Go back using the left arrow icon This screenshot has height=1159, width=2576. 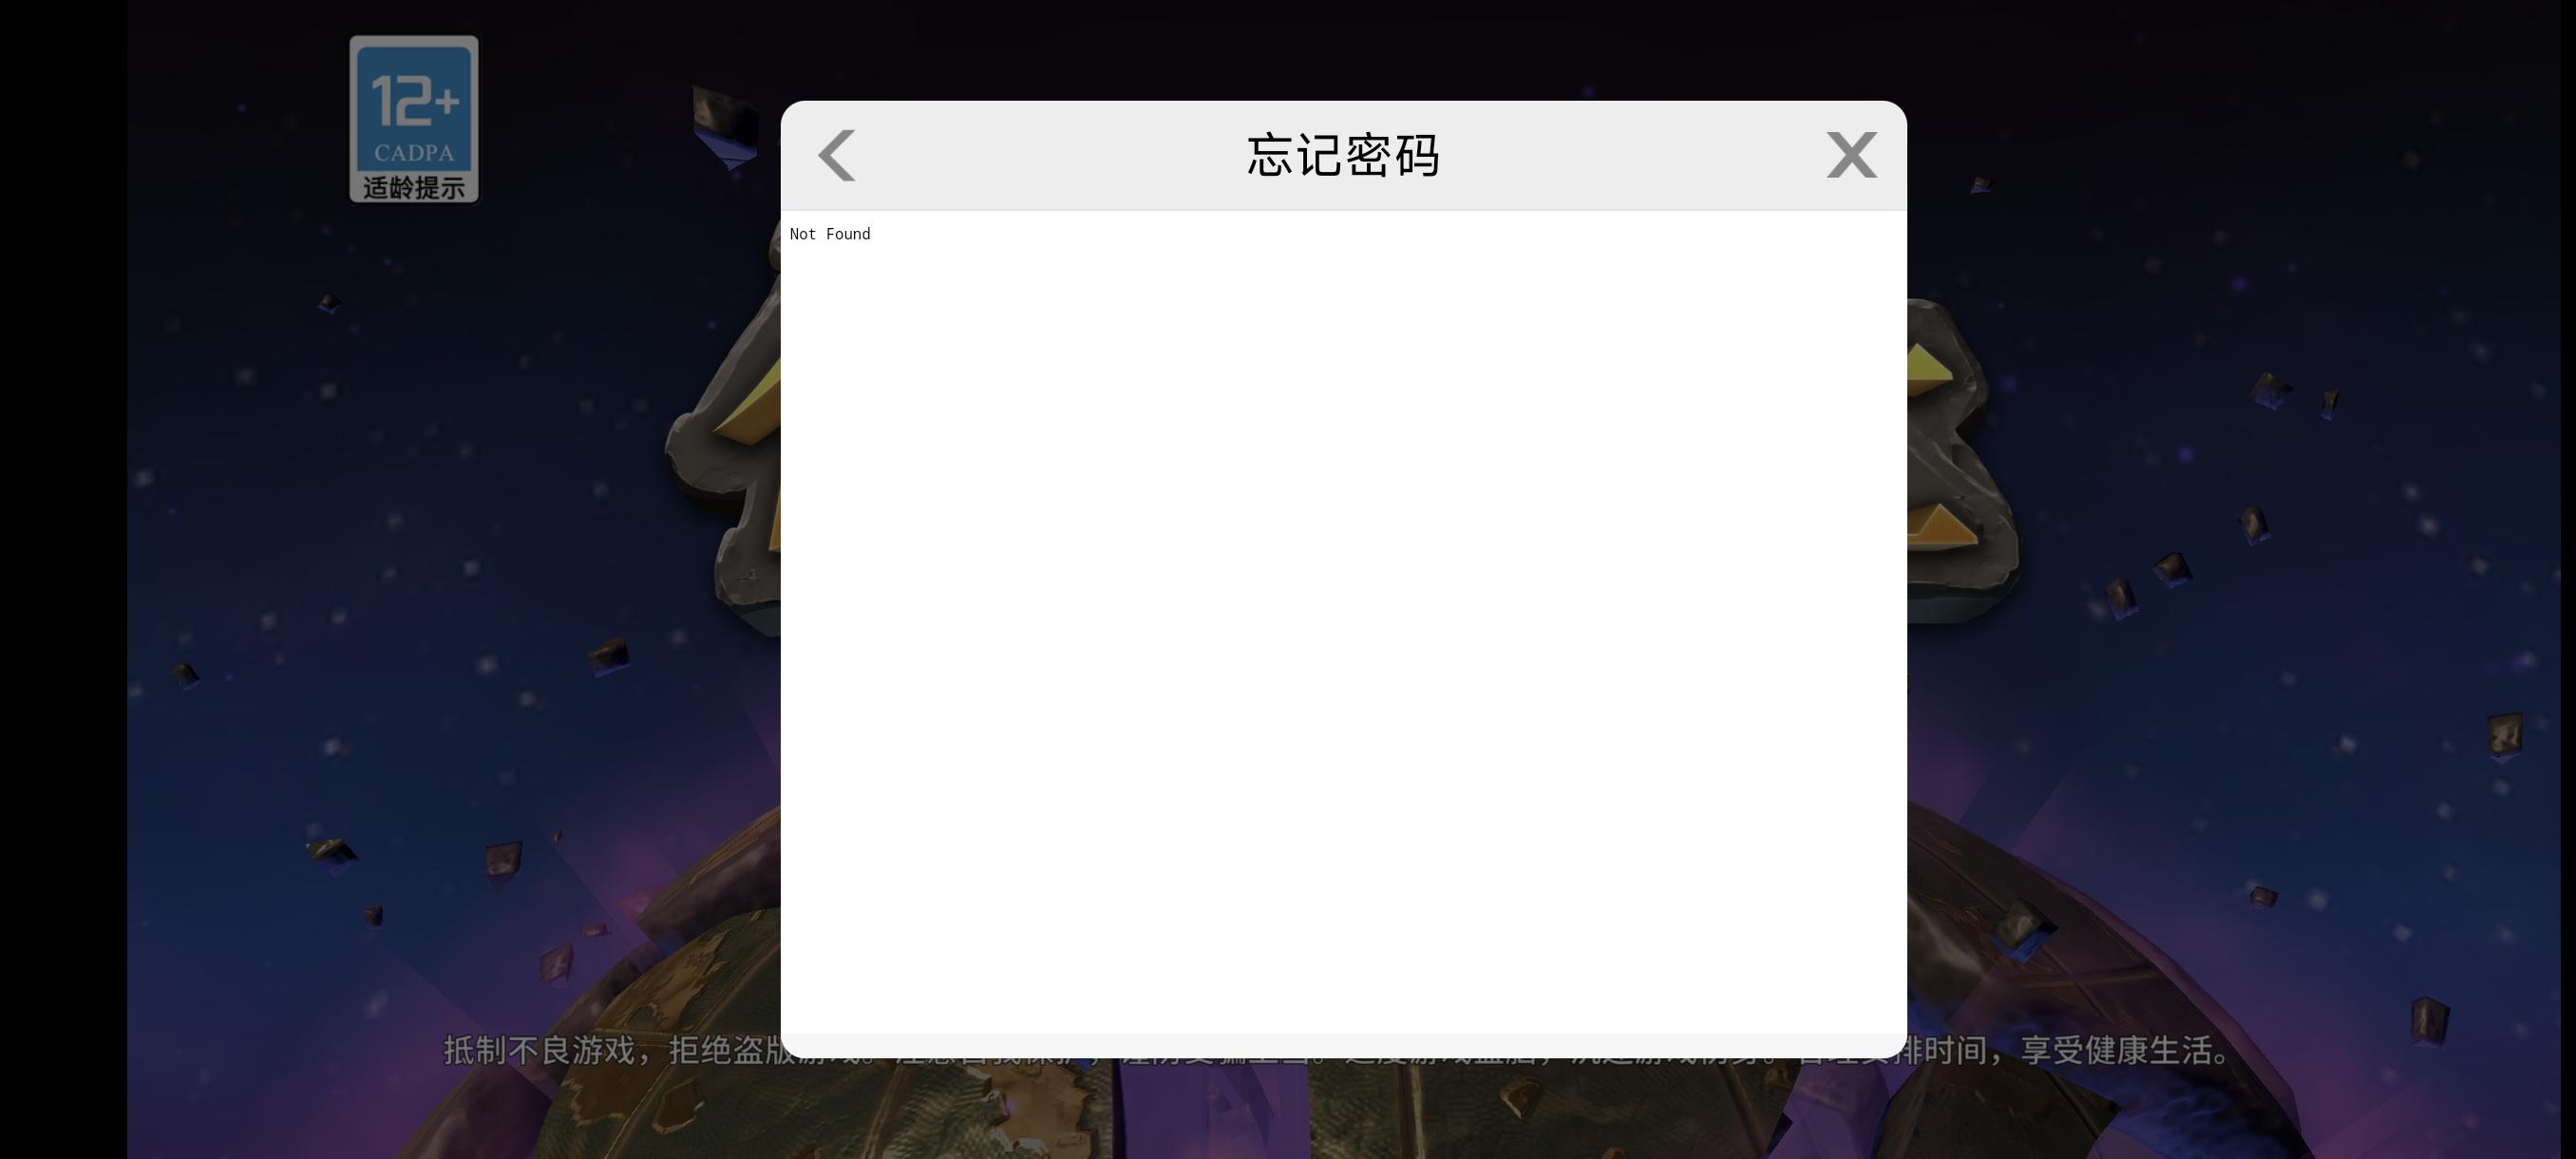(837, 155)
